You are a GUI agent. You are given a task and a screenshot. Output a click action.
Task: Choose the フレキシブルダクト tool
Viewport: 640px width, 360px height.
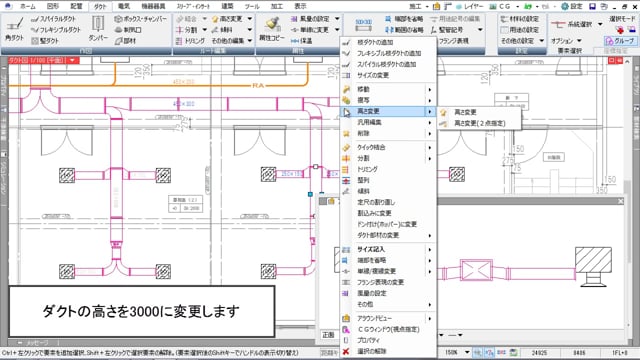(56, 30)
